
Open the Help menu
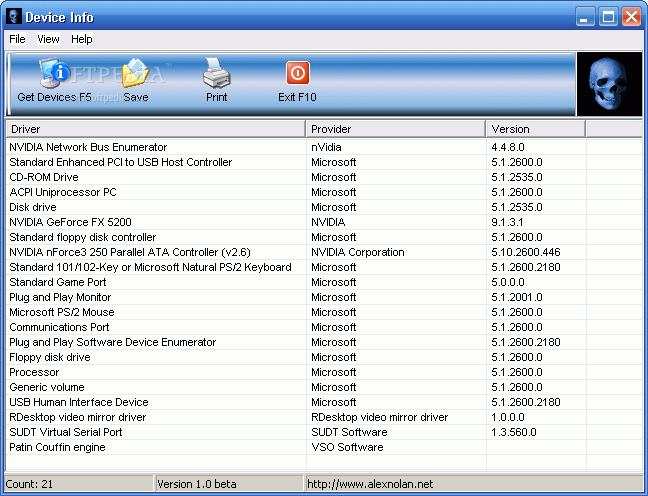[82, 39]
